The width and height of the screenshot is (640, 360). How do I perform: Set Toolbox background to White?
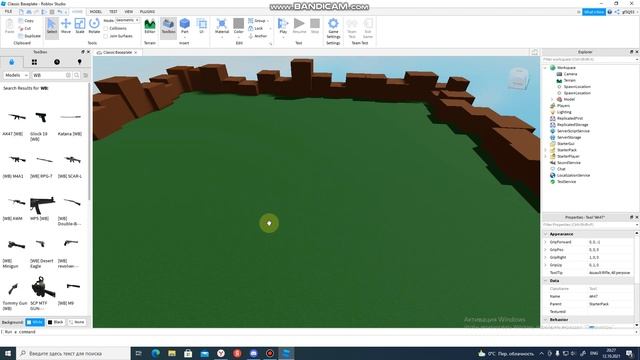(35, 322)
